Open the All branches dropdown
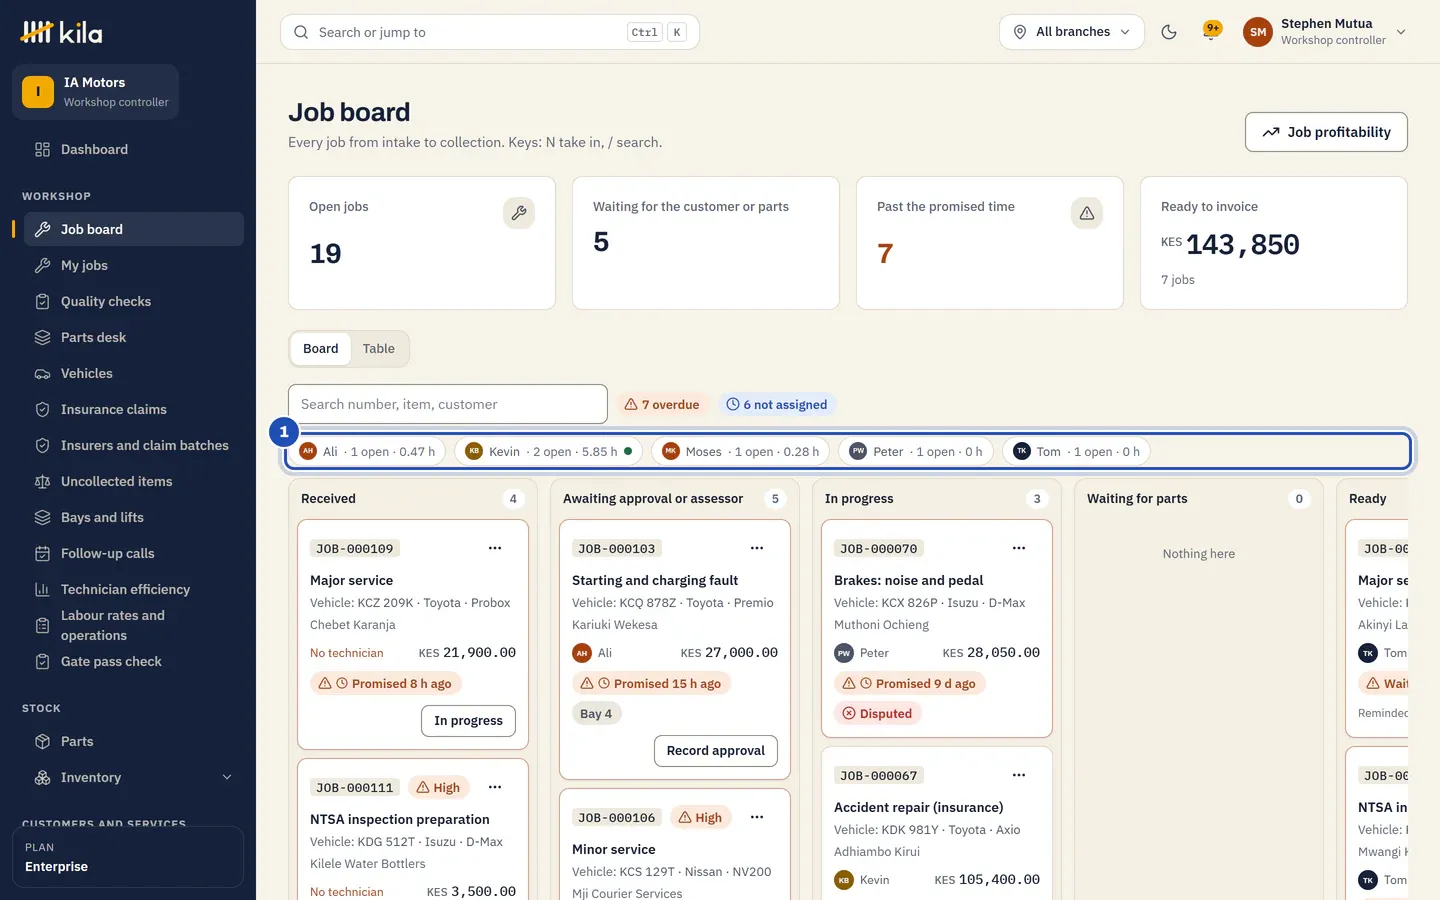Screen dimensions: 1440x900 [1072, 32]
